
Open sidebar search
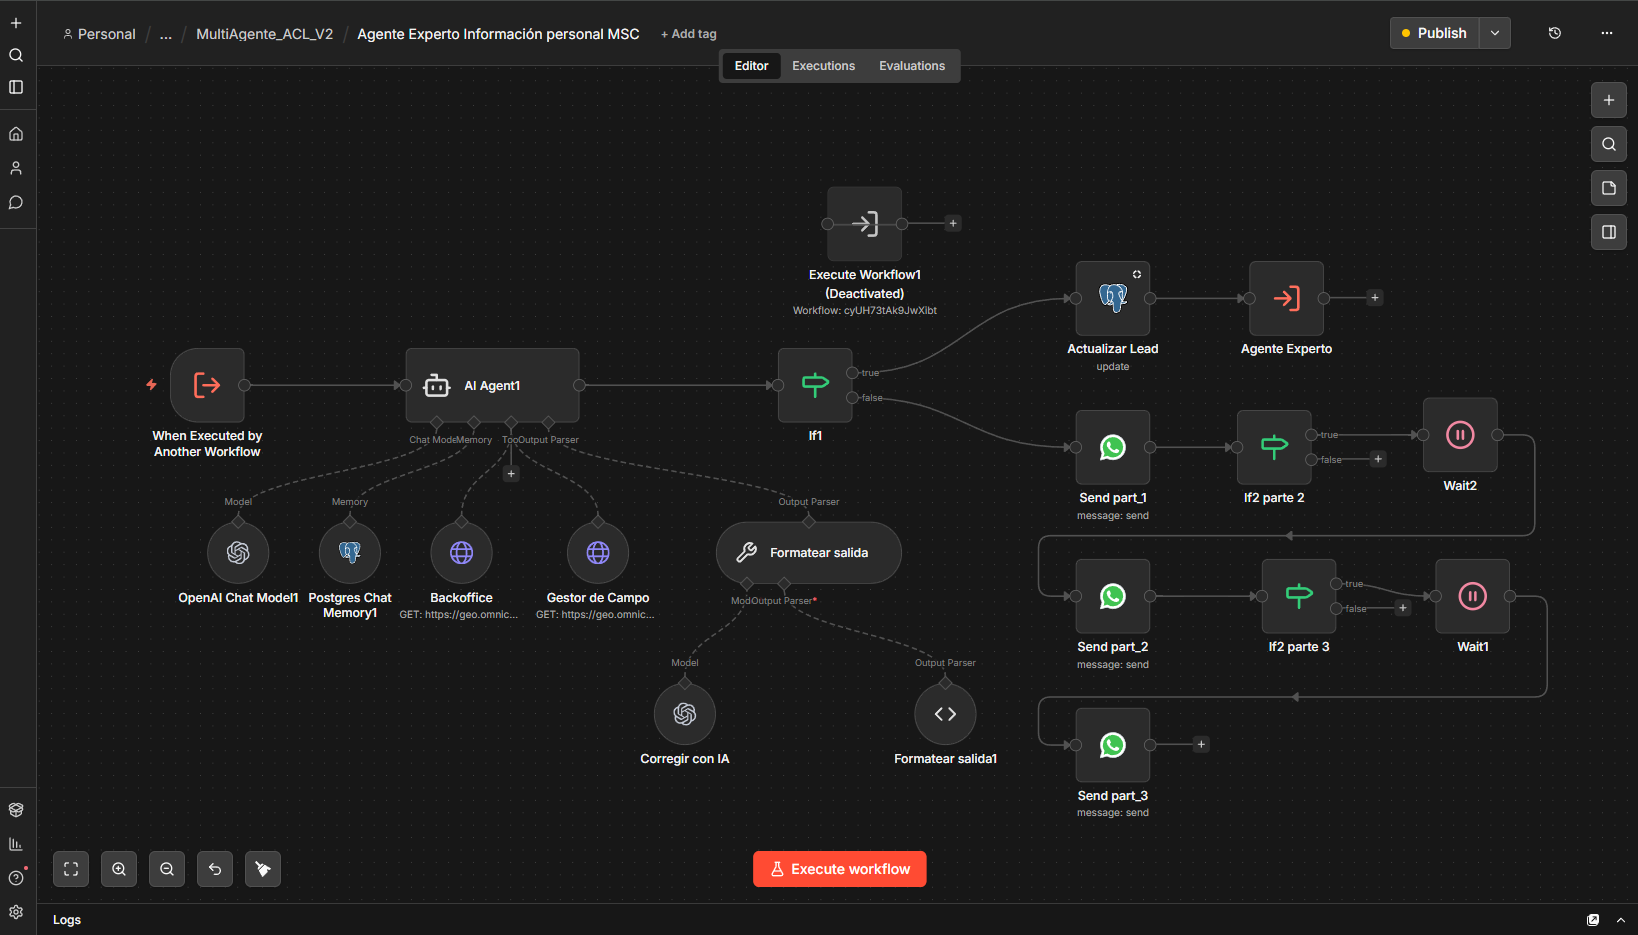tap(16, 55)
